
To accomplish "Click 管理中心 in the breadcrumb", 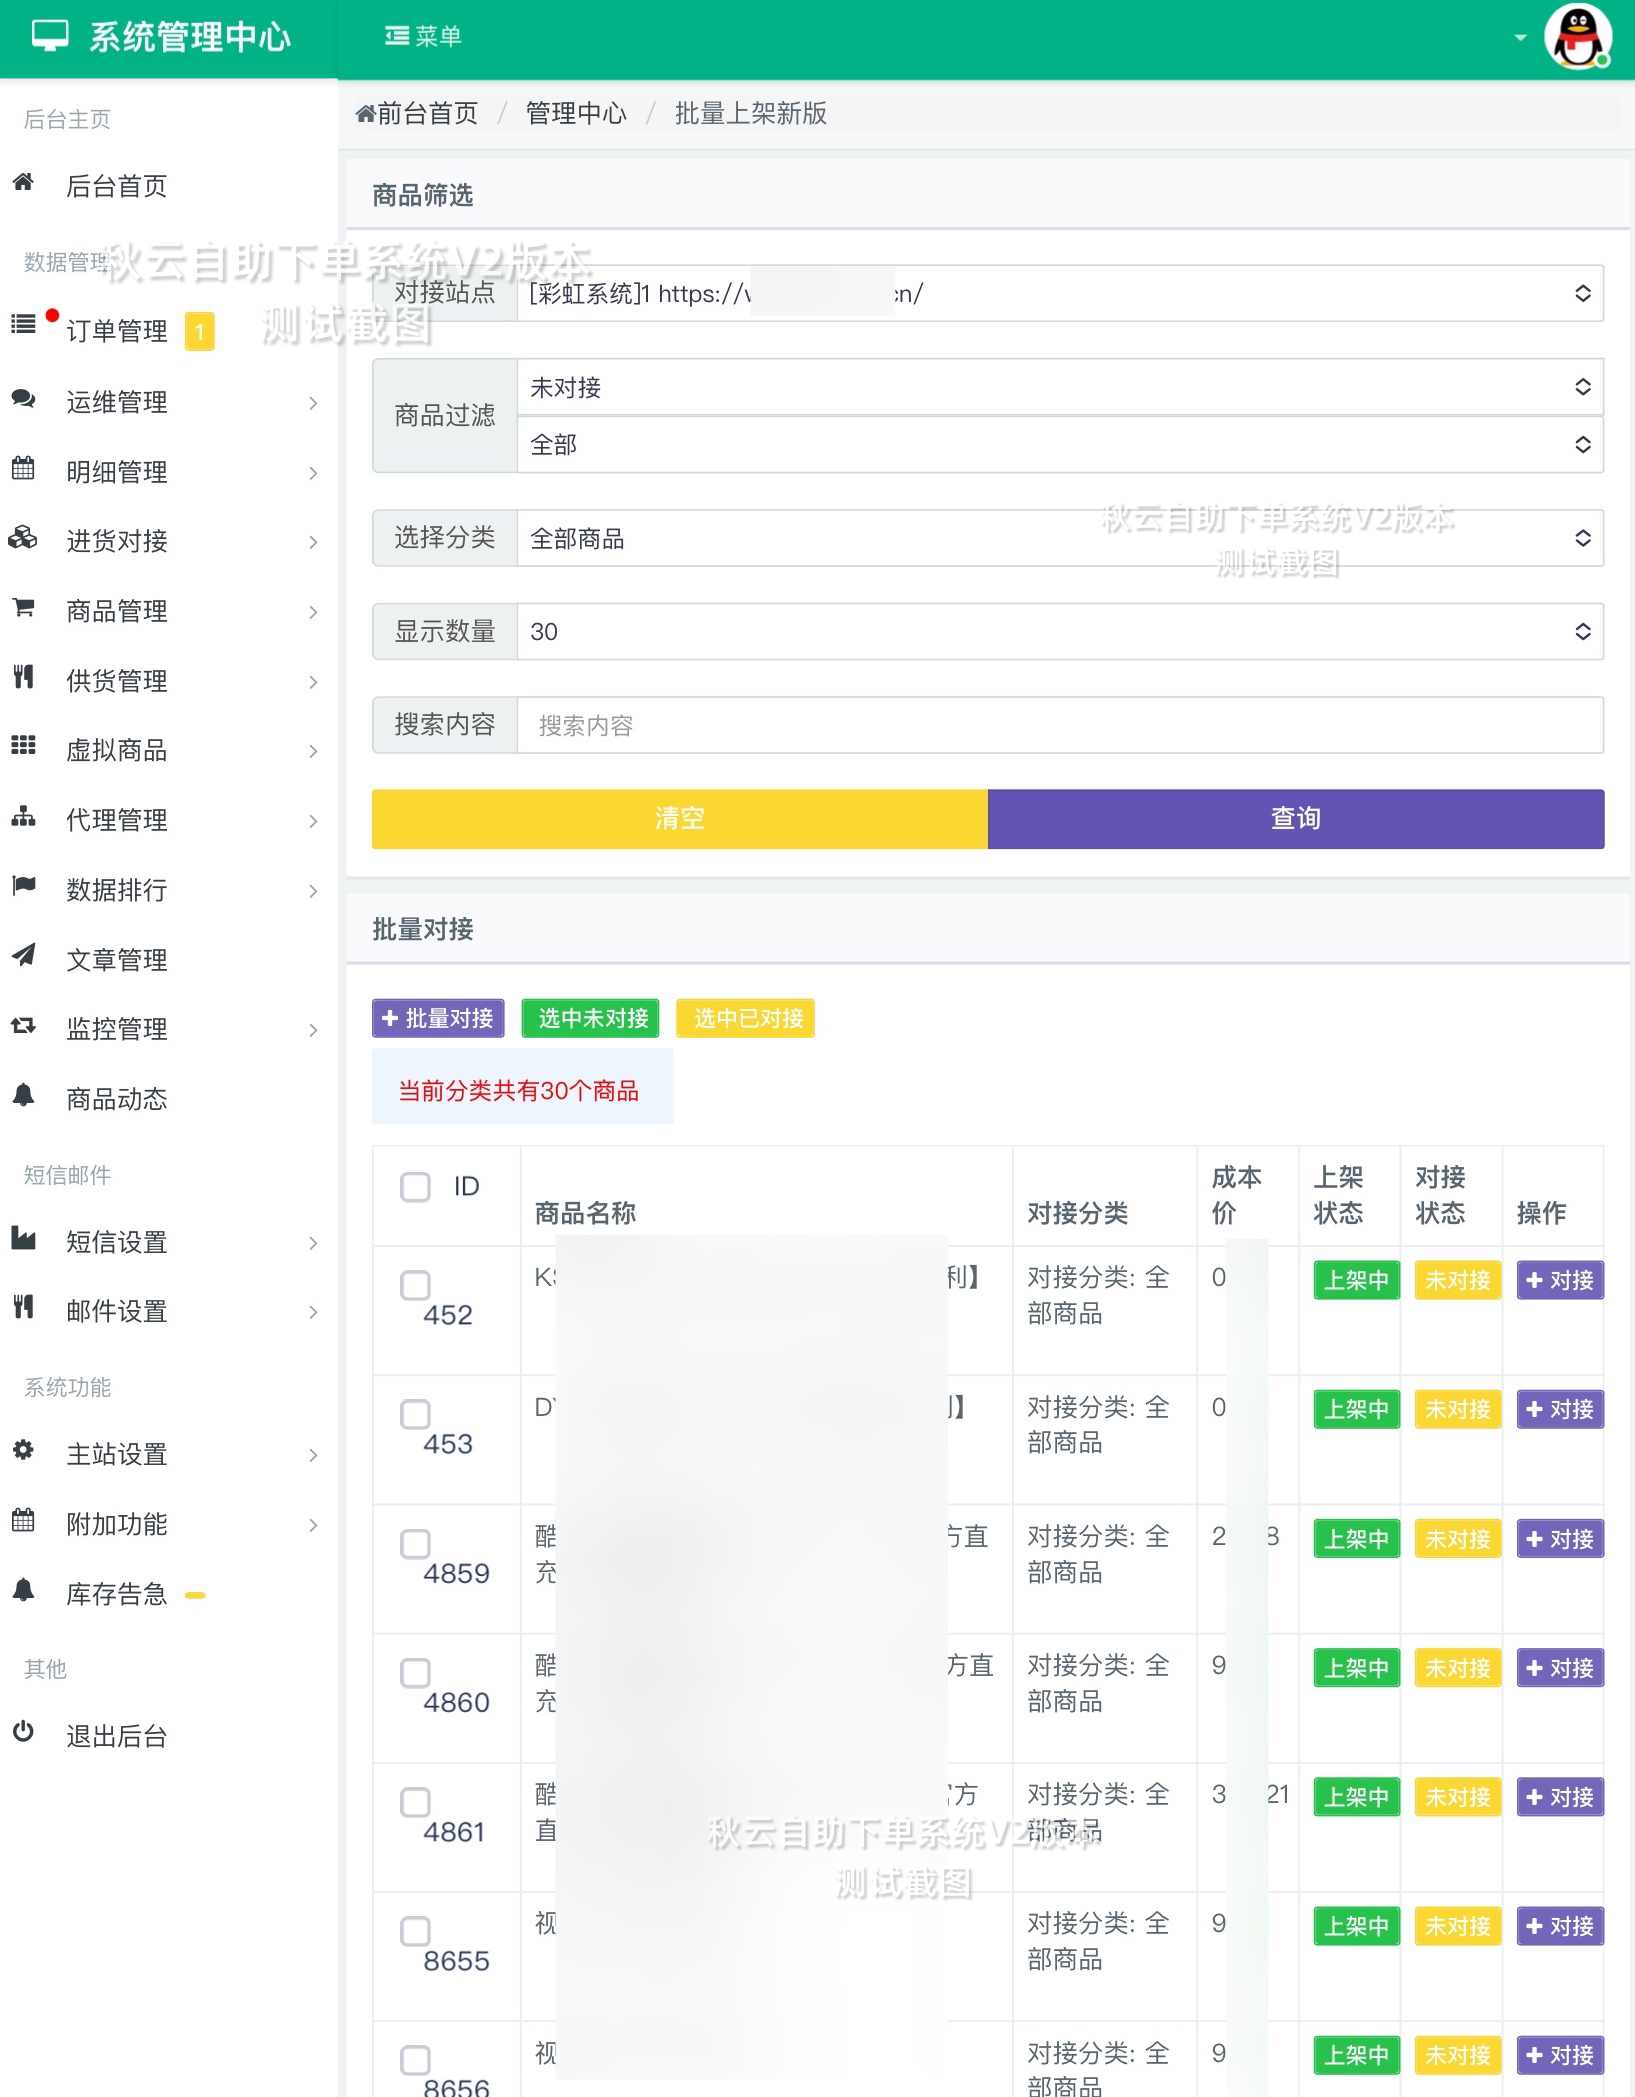I will (x=575, y=113).
